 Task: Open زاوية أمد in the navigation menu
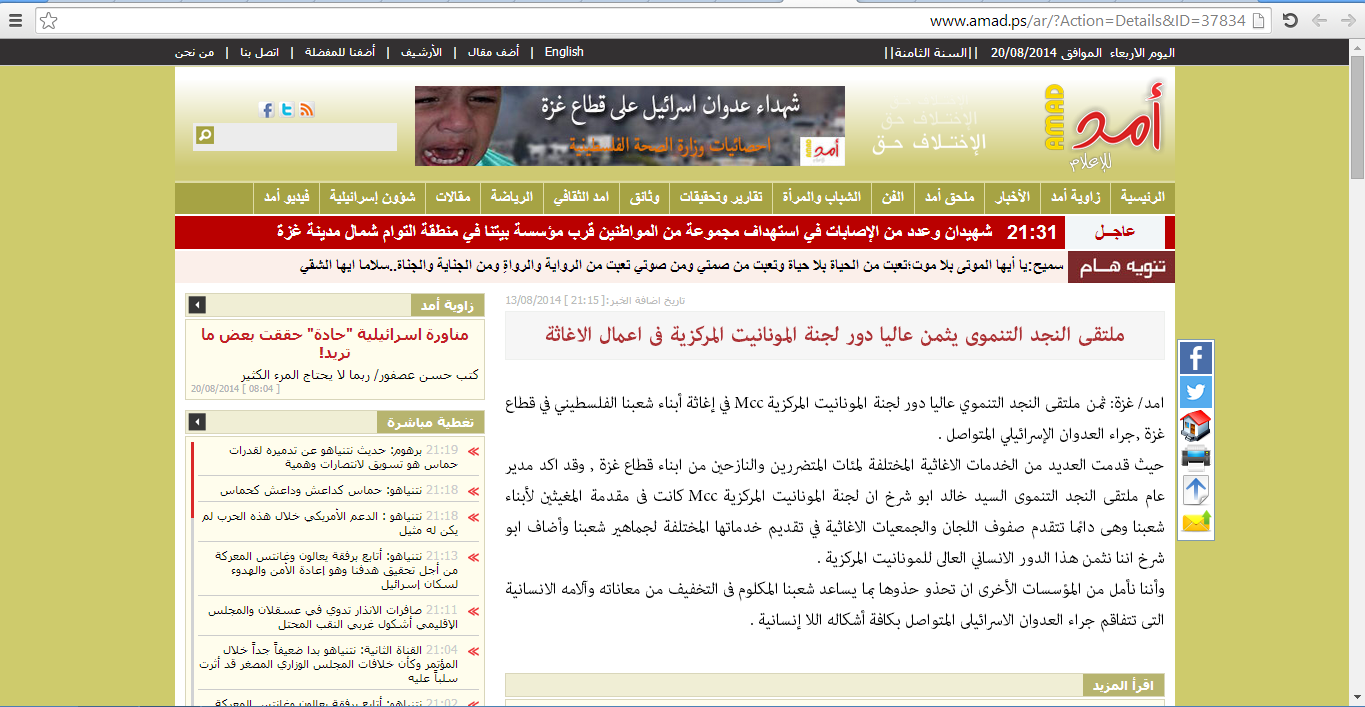coord(1076,197)
